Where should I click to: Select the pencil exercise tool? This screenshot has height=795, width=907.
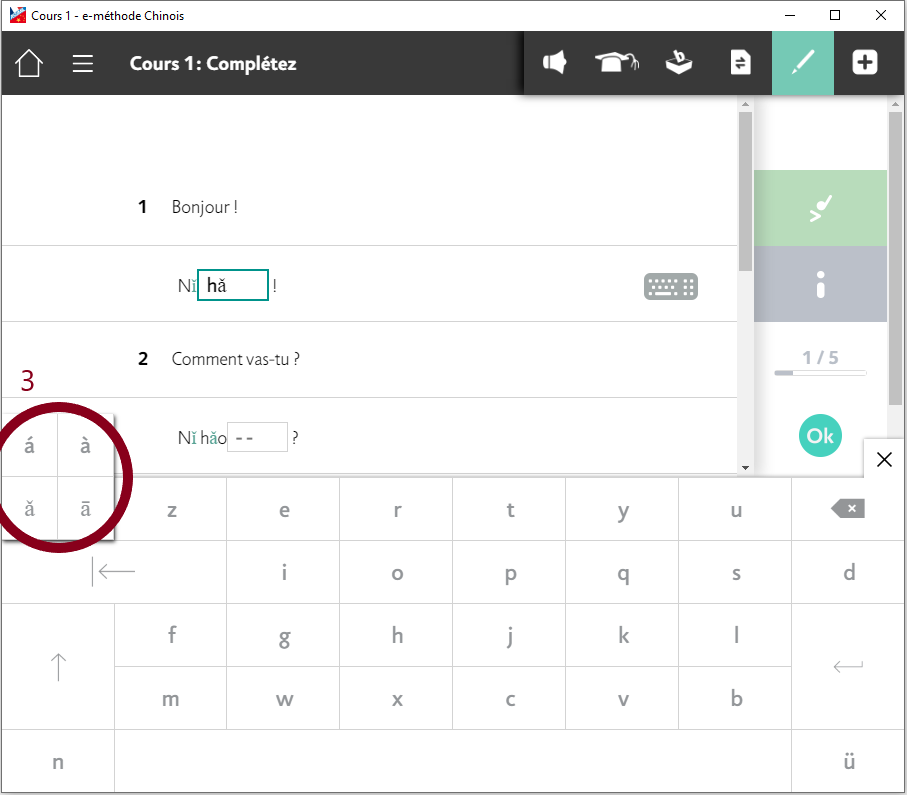803,63
